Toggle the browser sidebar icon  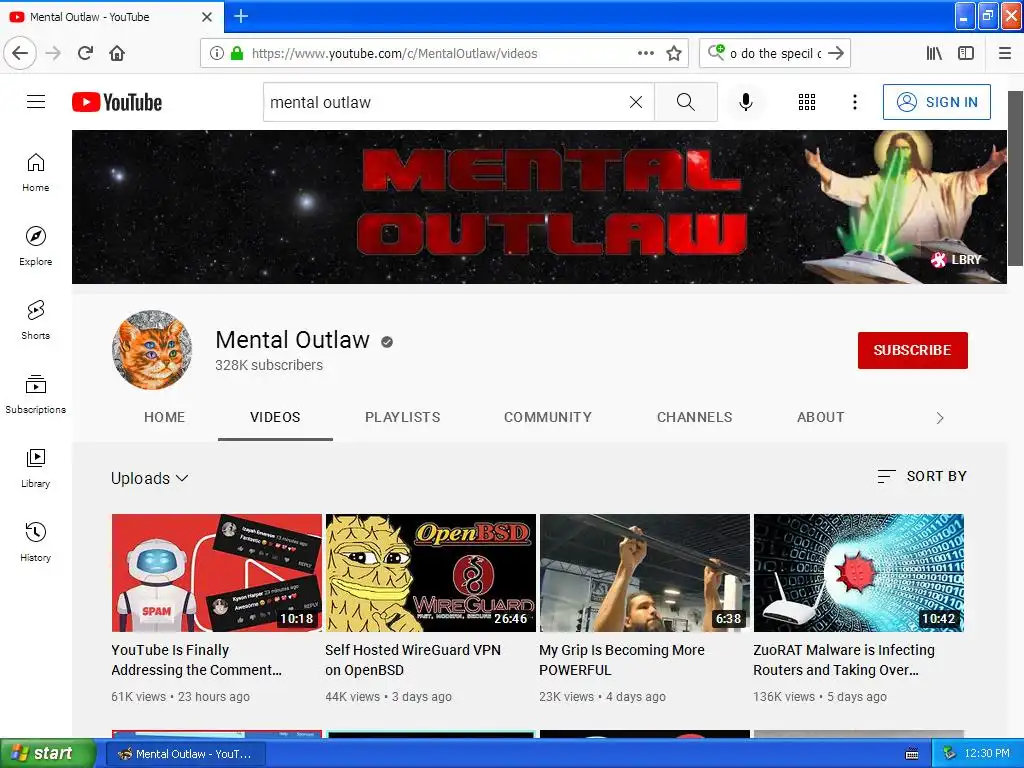[x=966, y=53]
